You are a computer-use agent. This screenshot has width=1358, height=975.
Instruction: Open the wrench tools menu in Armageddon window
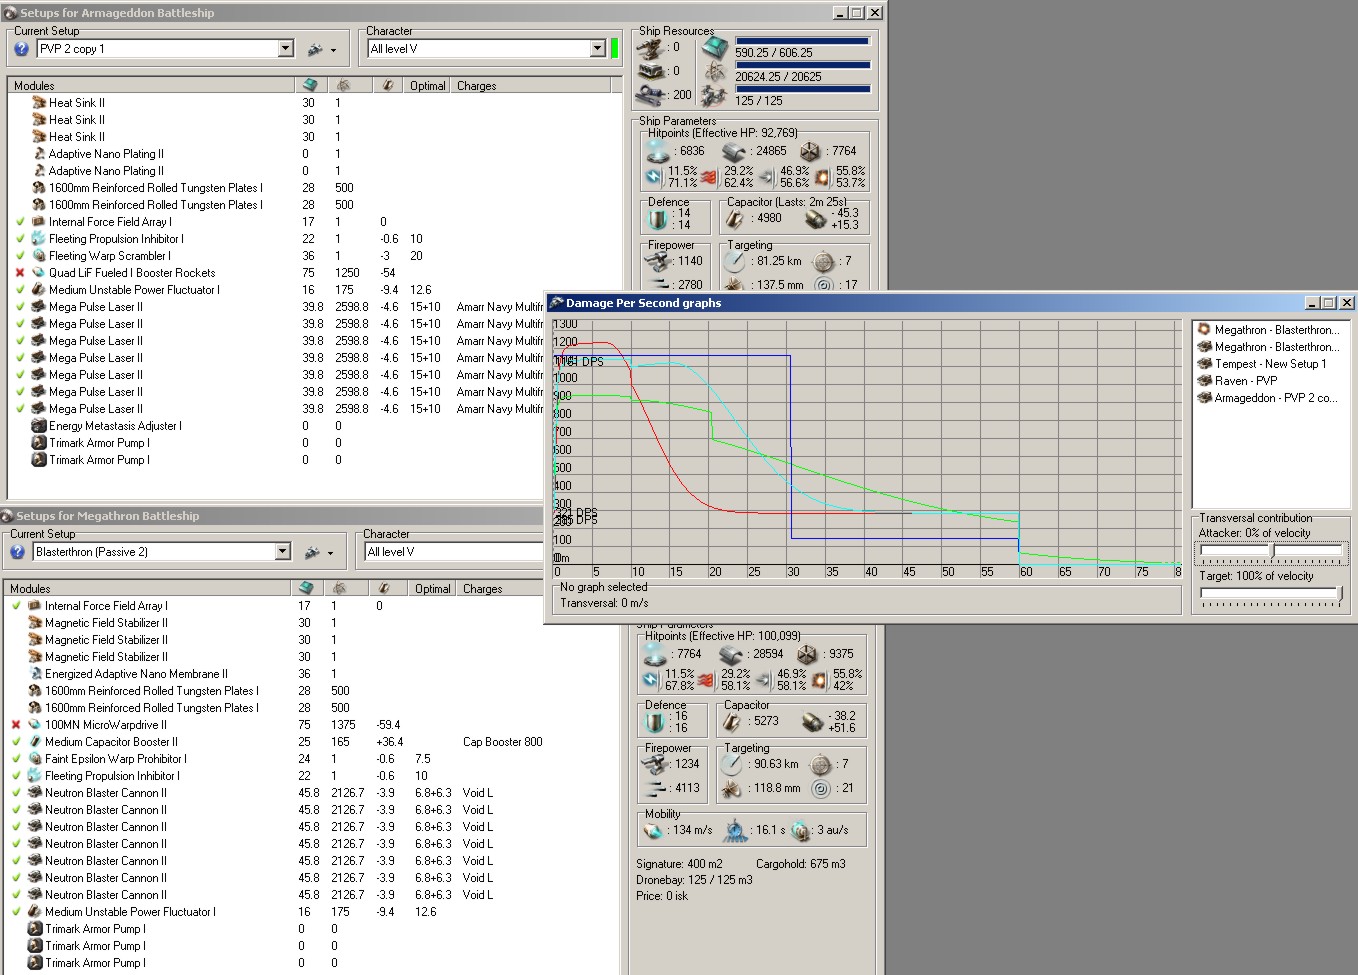point(320,49)
